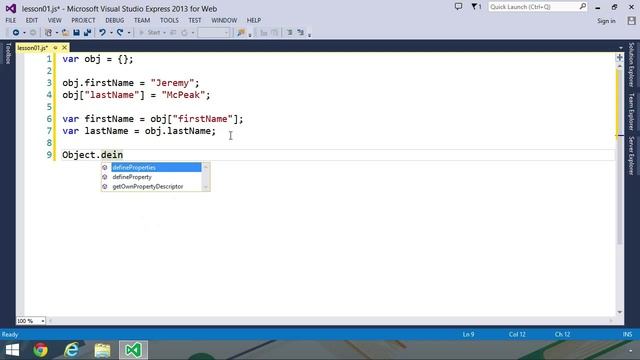Click the editor vertical scrollbar thumb
Image resolution: width=640 pixels, height=360 pixels.
620,156
